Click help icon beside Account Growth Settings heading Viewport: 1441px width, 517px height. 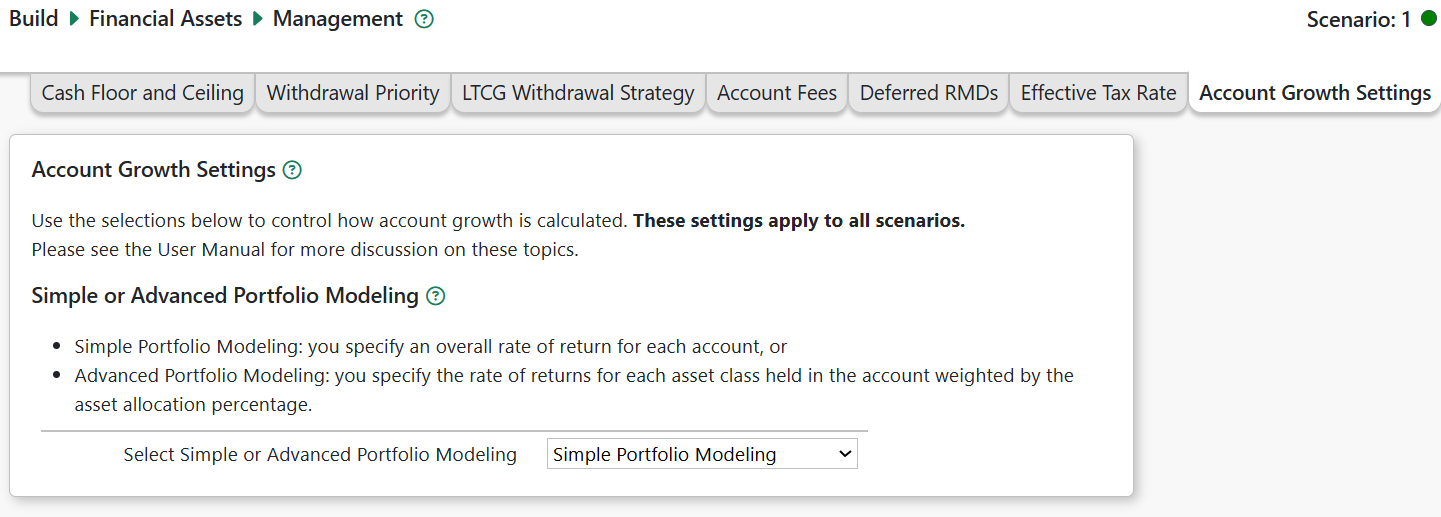click(292, 170)
